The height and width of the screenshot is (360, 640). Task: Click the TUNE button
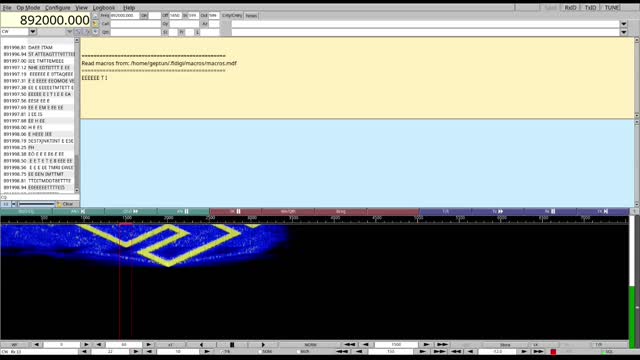coord(611,8)
